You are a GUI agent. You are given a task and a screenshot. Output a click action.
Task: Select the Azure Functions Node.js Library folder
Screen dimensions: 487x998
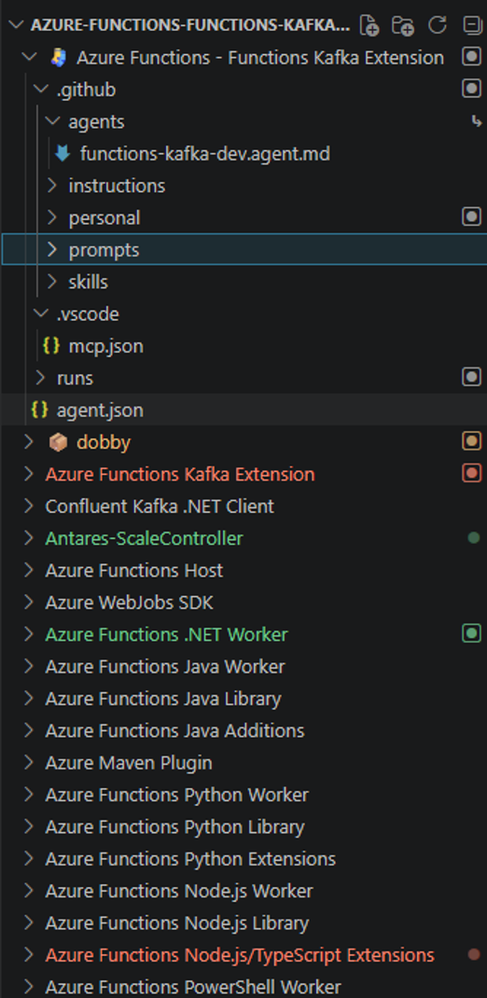click(177, 922)
